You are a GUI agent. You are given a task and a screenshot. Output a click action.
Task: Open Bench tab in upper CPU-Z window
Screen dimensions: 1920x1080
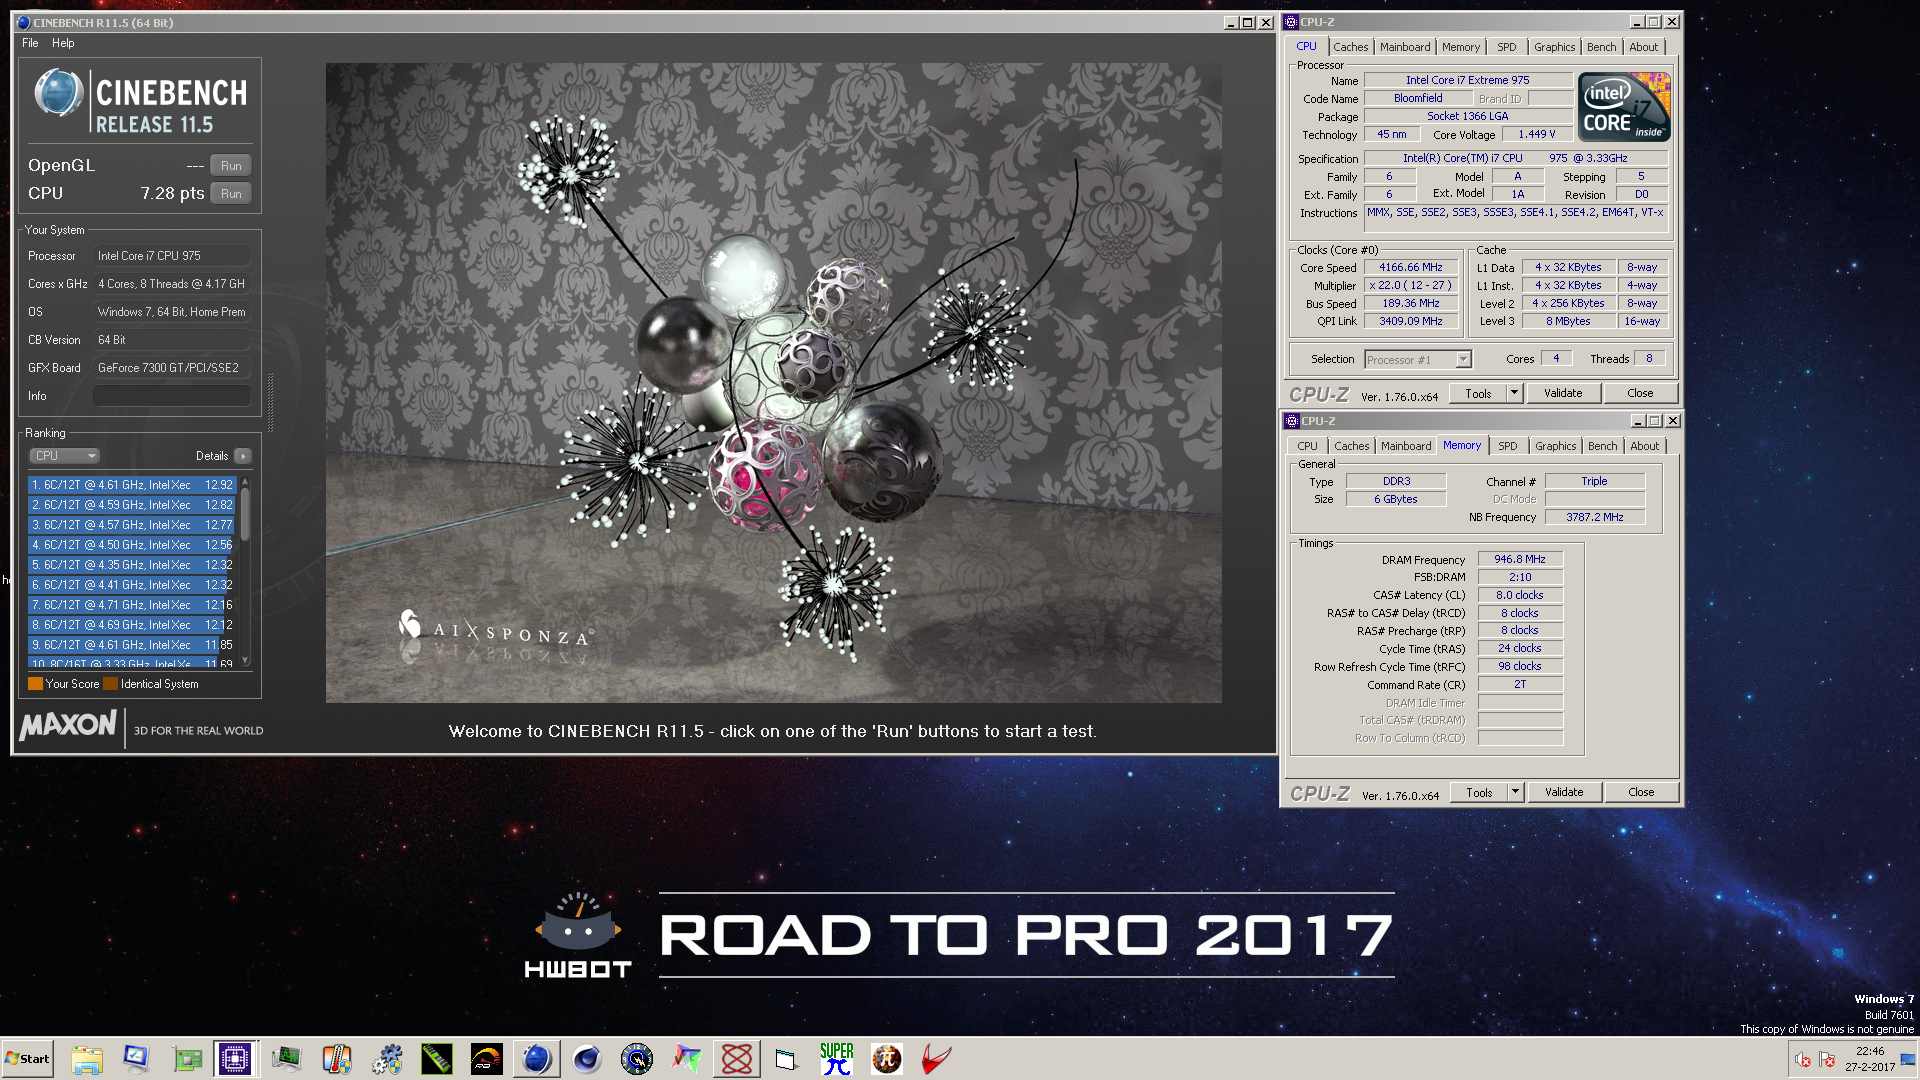(x=1601, y=47)
